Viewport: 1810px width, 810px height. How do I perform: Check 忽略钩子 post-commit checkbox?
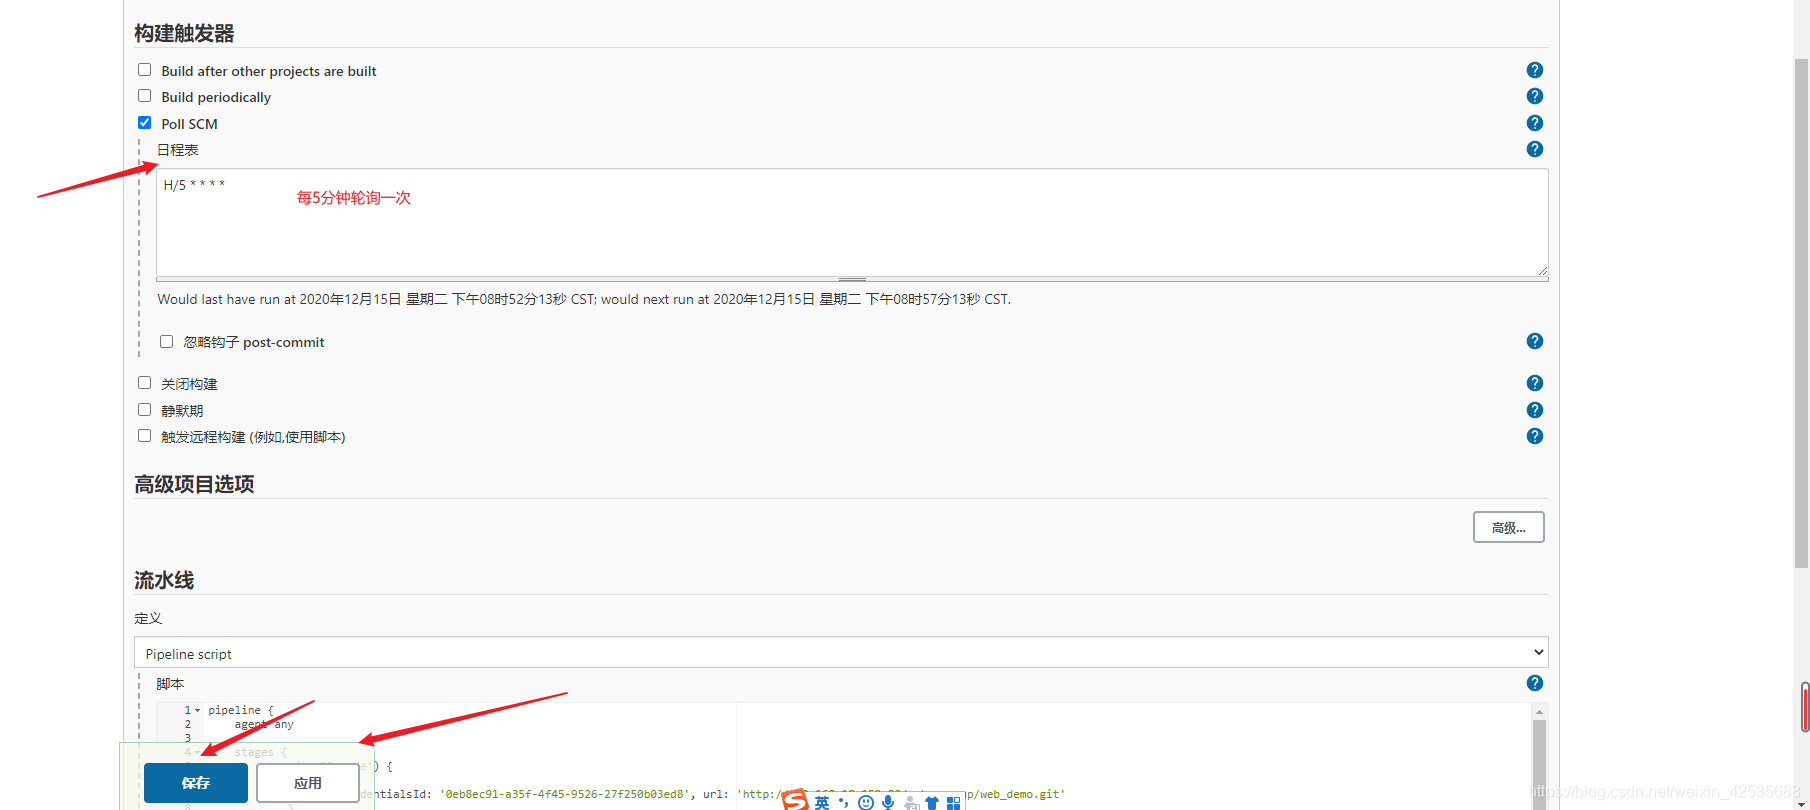pyautogui.click(x=167, y=341)
